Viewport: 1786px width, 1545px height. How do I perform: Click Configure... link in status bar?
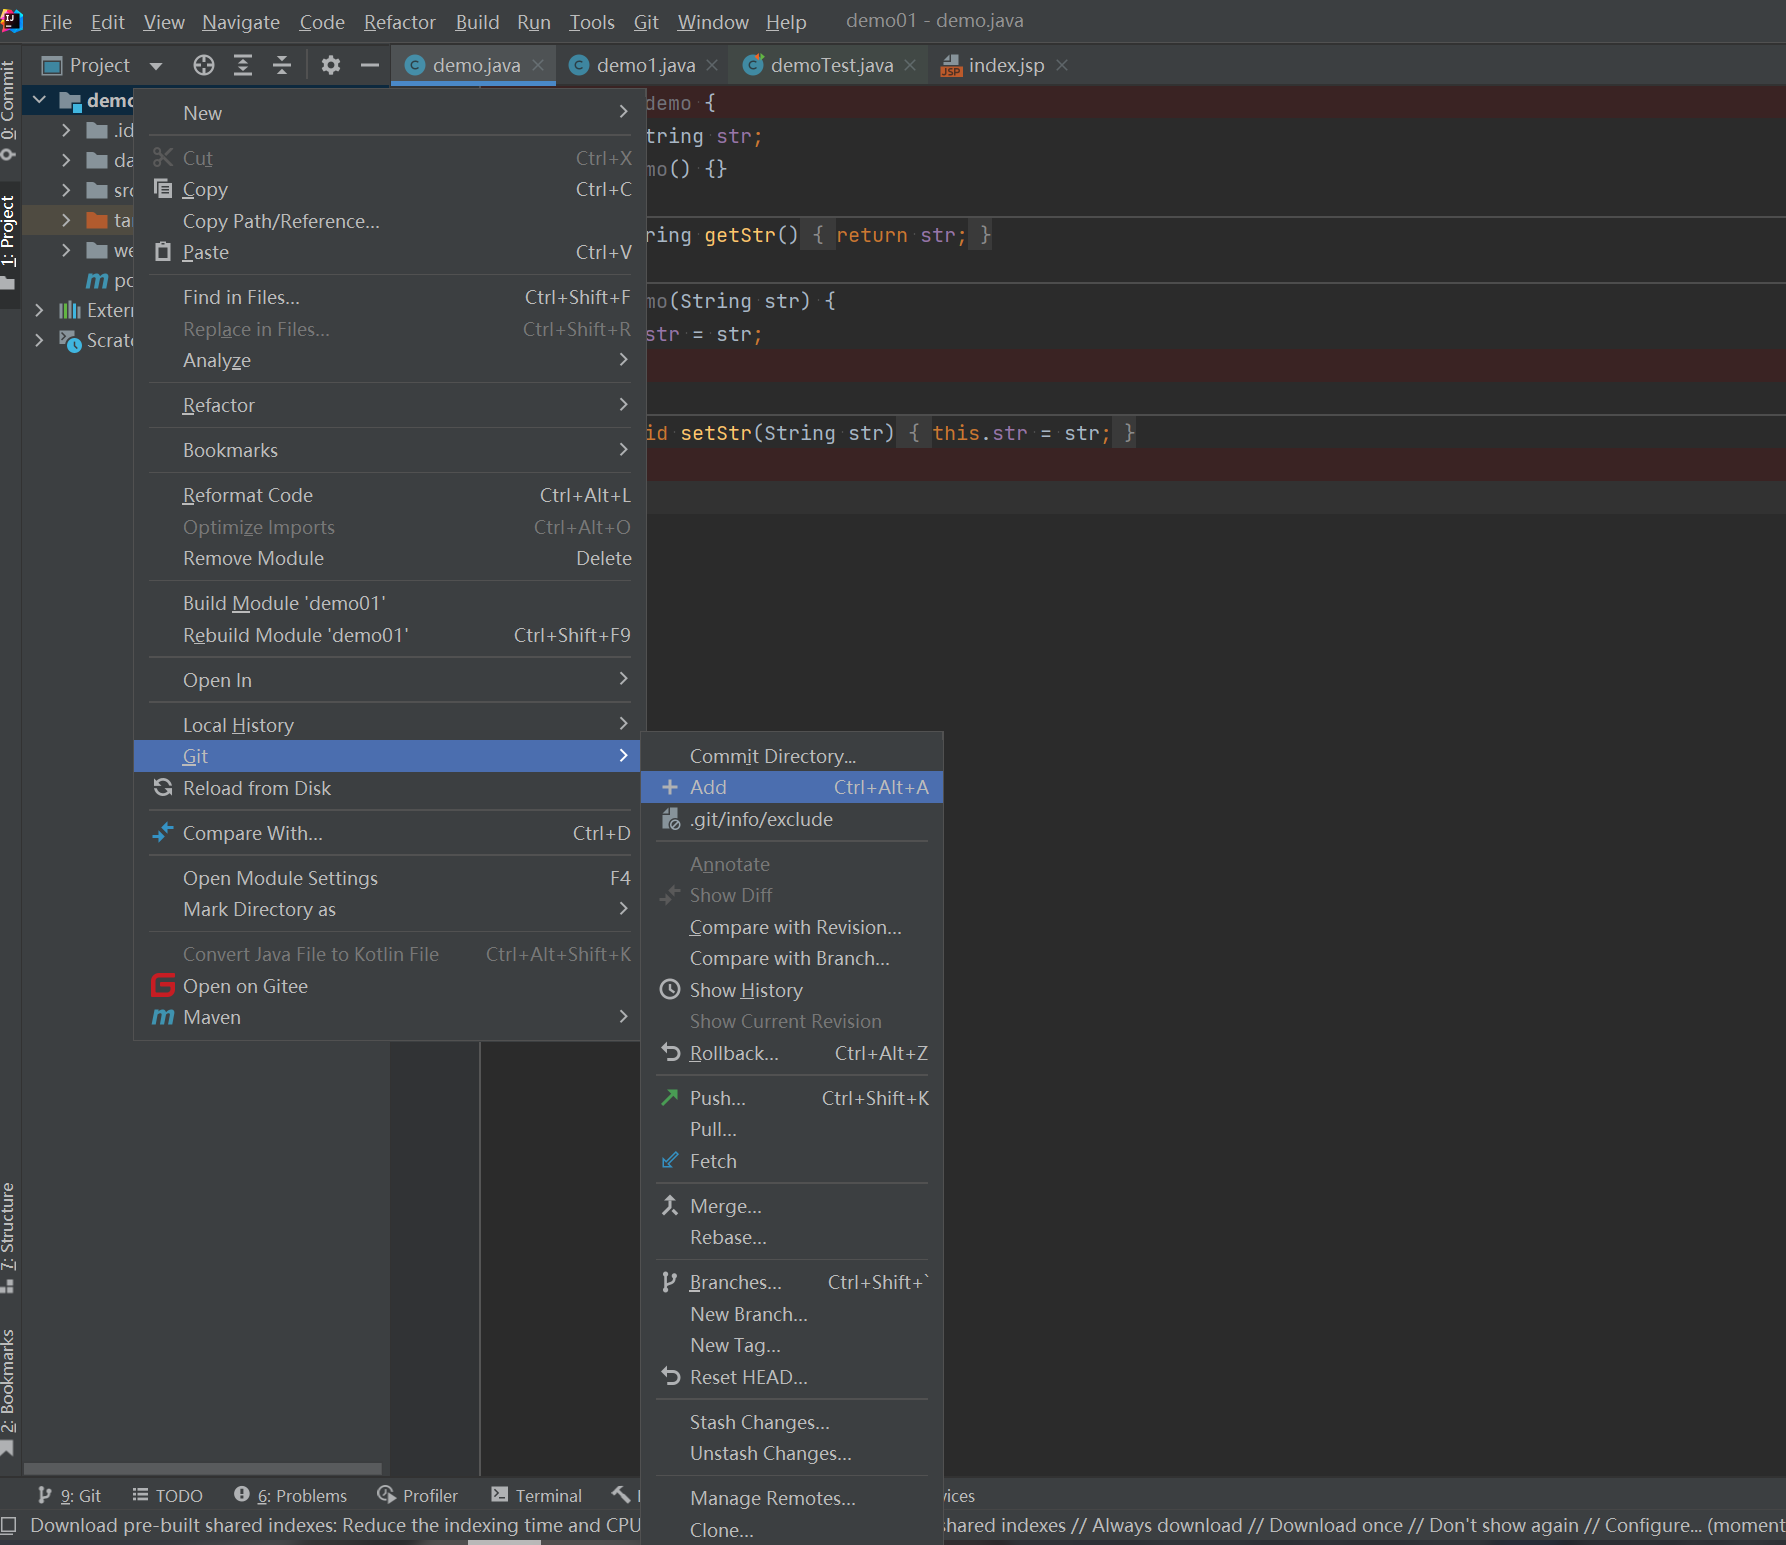point(1653,1525)
